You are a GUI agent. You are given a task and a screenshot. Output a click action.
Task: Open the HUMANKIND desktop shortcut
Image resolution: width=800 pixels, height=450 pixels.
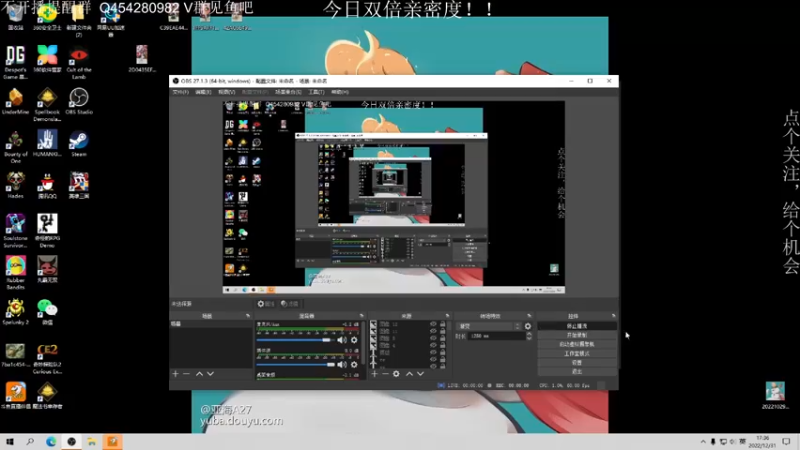click(47, 143)
